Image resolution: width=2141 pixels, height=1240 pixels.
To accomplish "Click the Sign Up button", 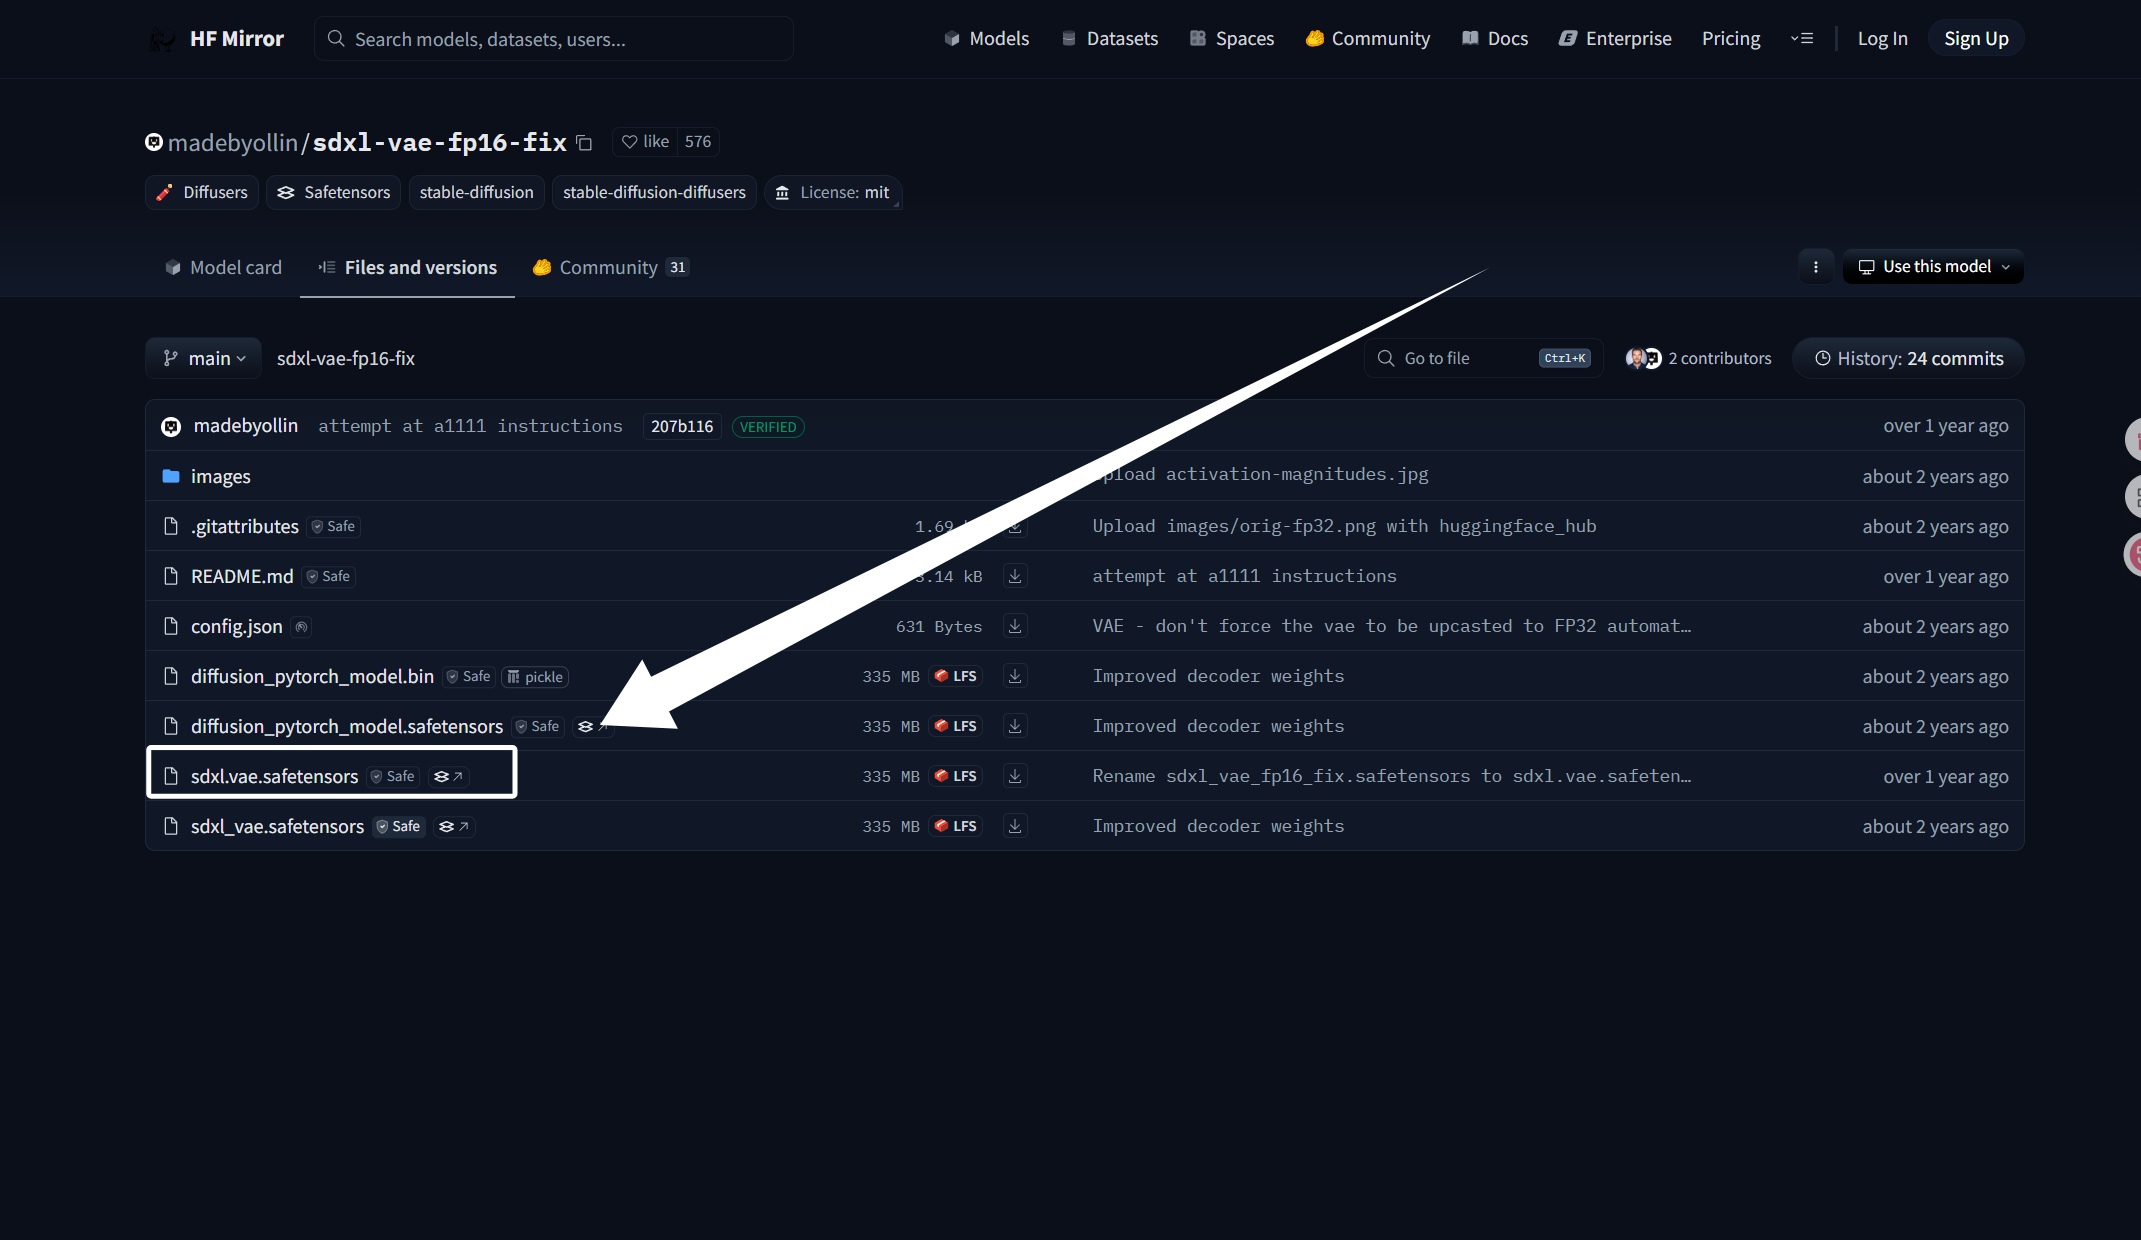I will click(x=1976, y=39).
